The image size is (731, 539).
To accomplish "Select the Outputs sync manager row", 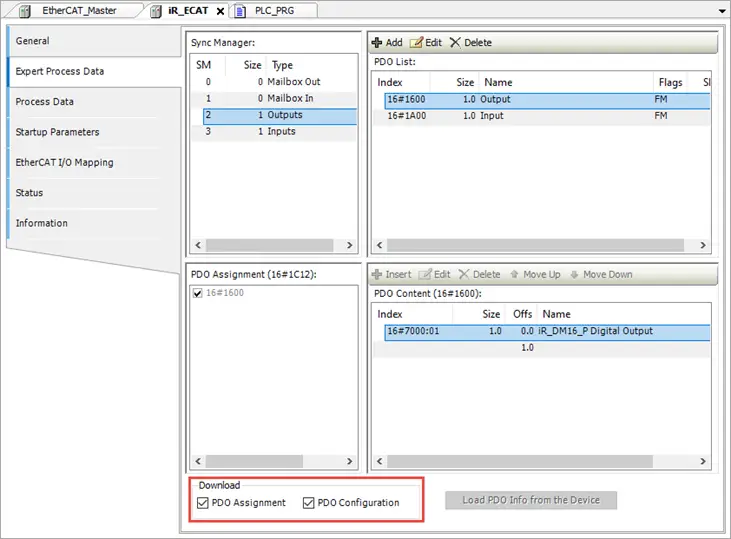I will point(280,115).
